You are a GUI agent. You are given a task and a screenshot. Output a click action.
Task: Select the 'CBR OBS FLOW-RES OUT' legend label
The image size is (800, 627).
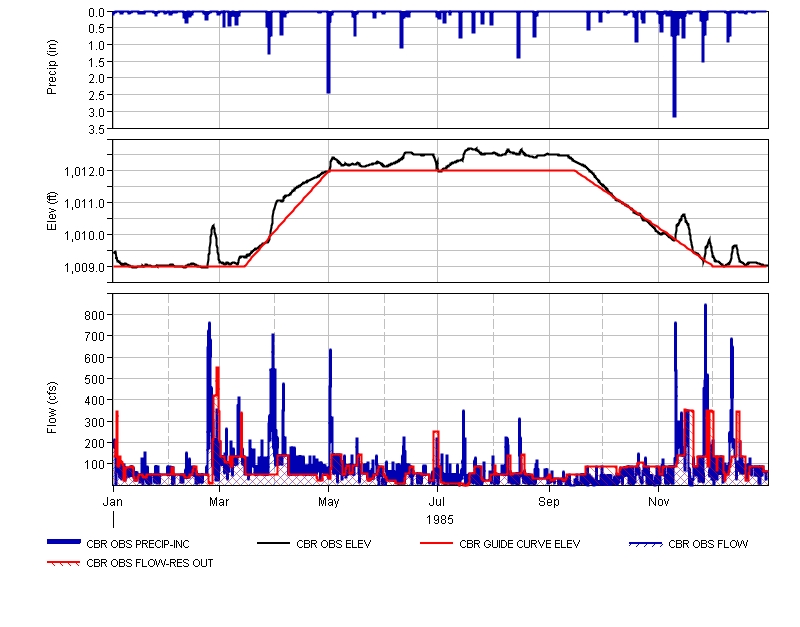pyautogui.click(x=149, y=563)
